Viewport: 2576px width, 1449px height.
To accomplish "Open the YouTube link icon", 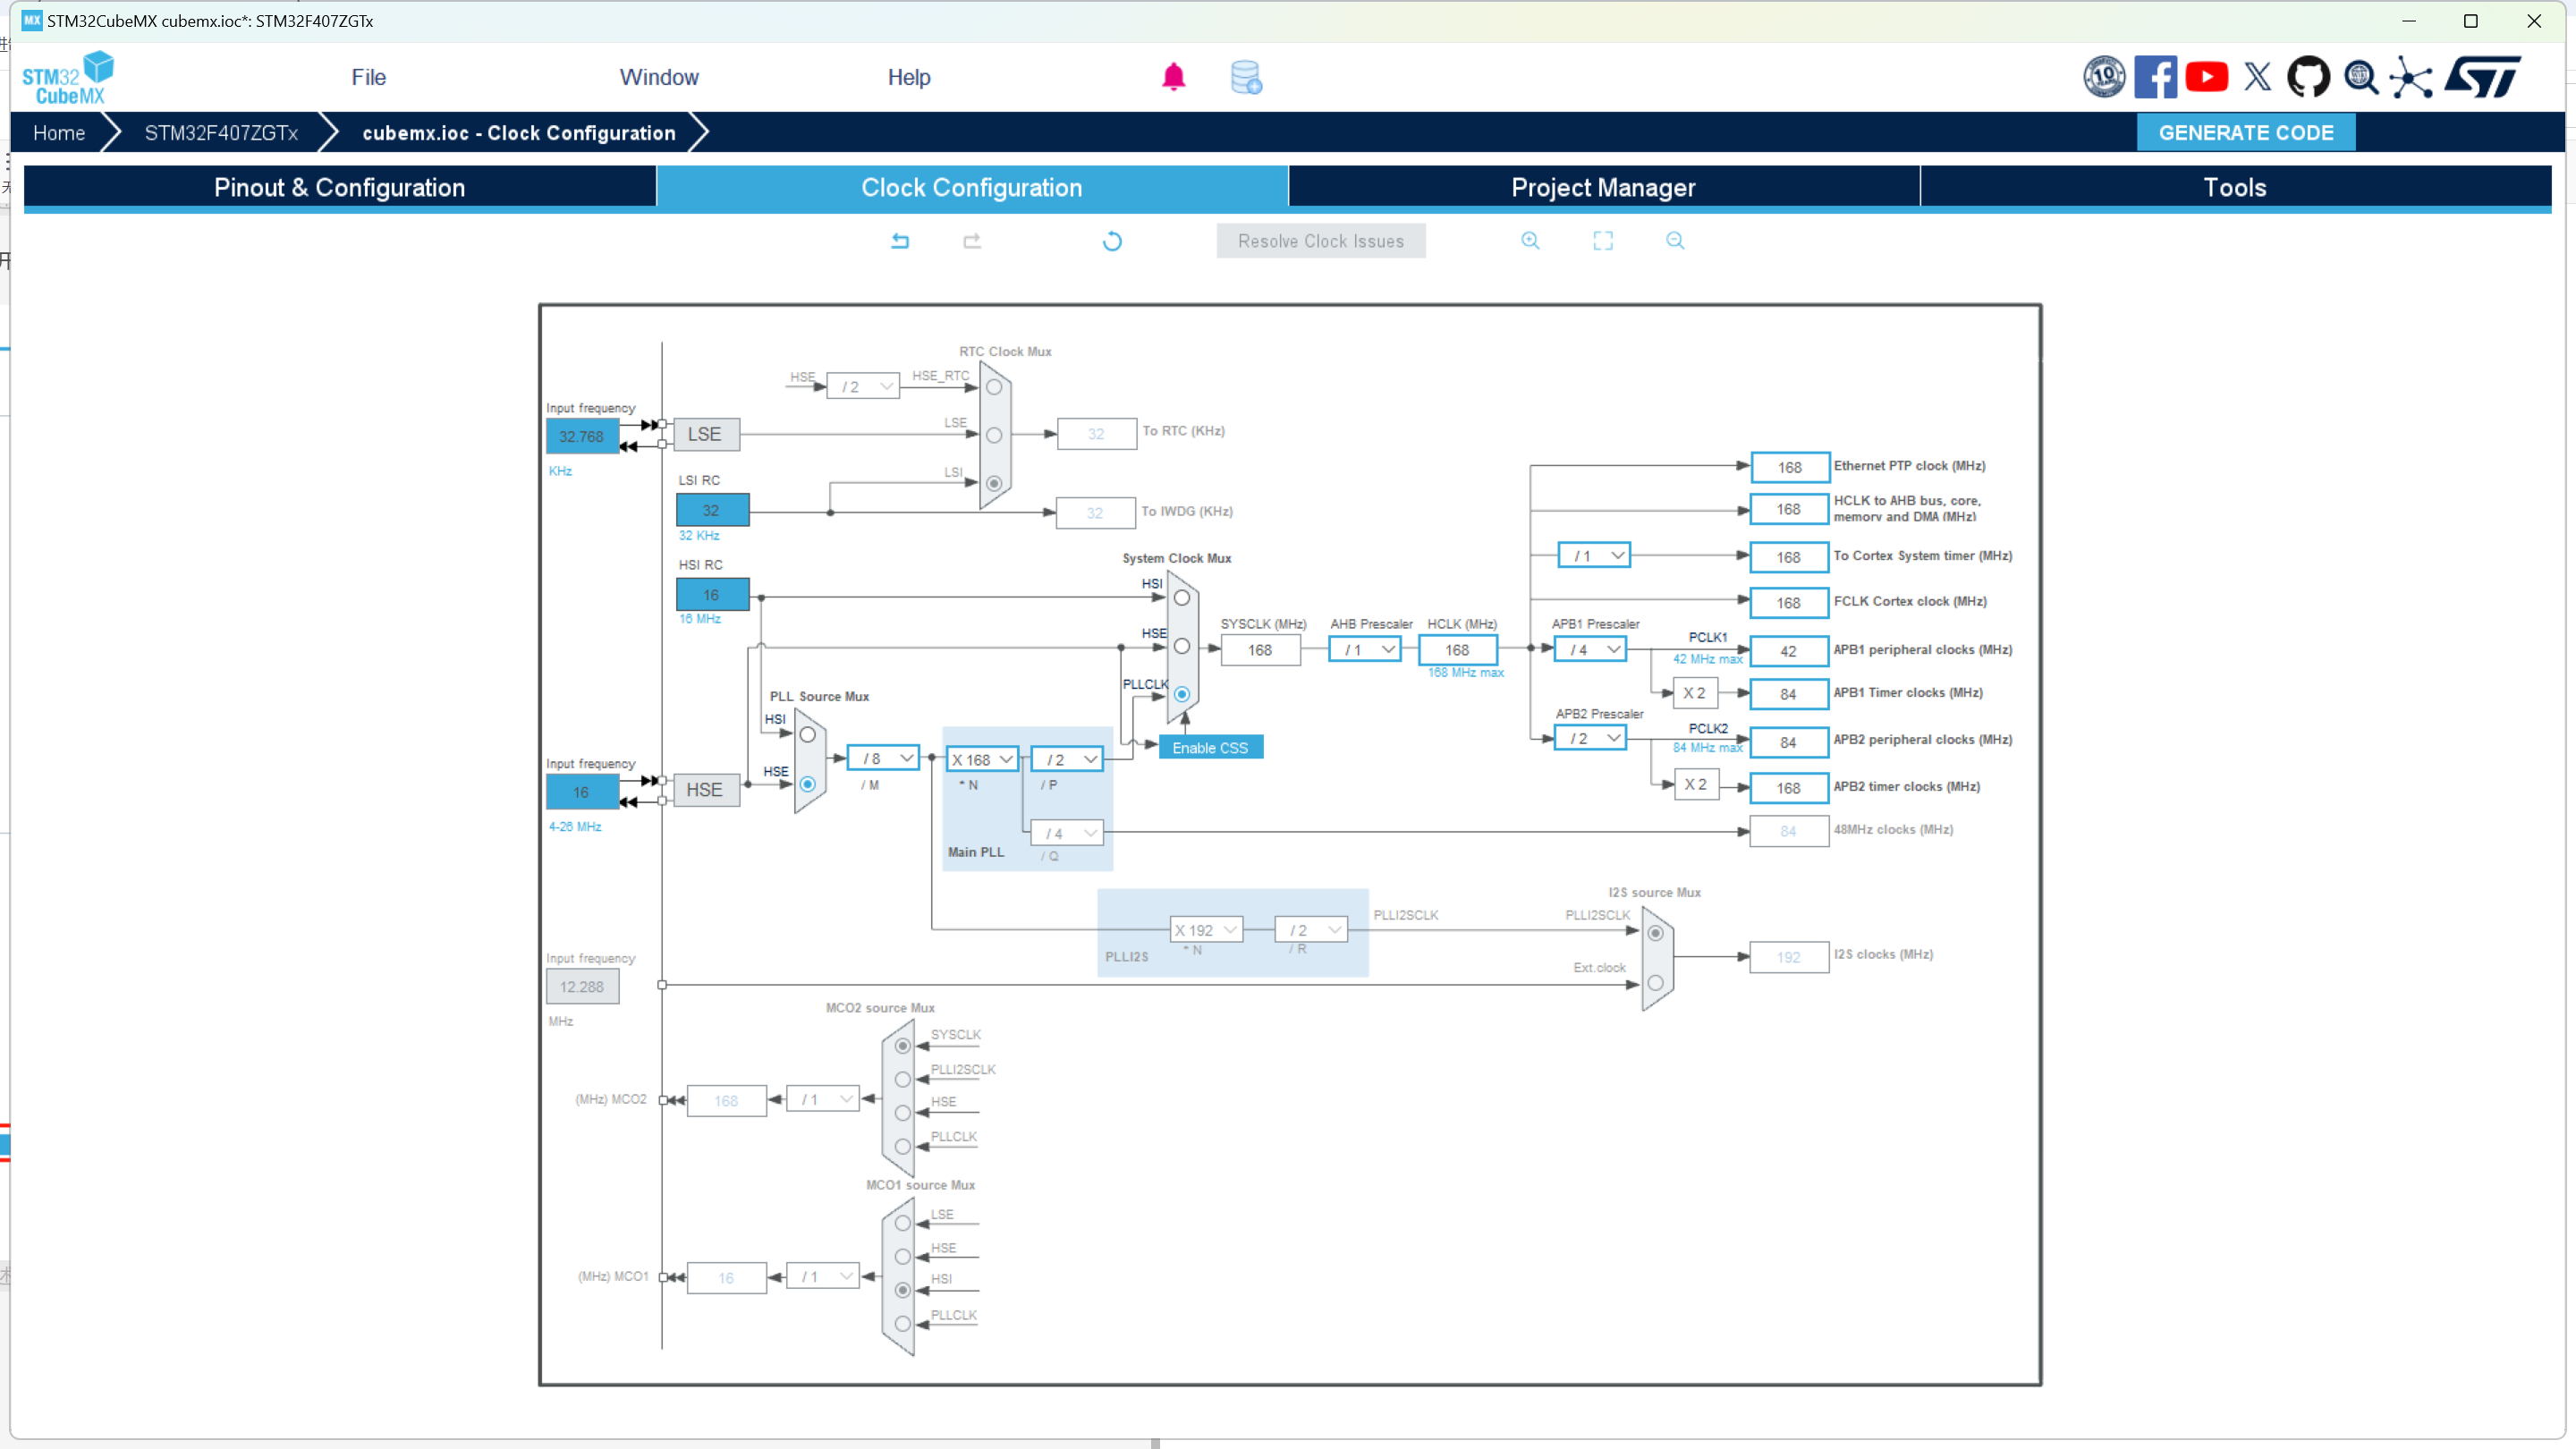I will pos(2206,77).
